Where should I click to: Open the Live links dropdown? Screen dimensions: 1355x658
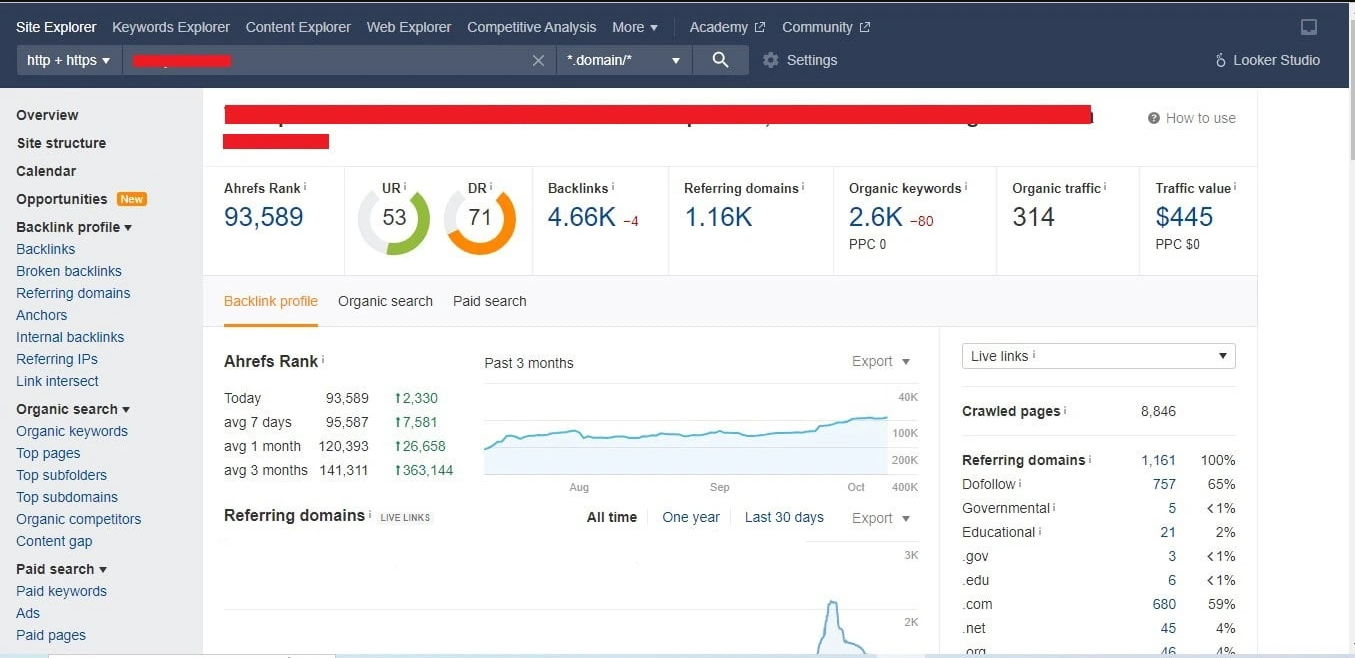click(x=1098, y=356)
